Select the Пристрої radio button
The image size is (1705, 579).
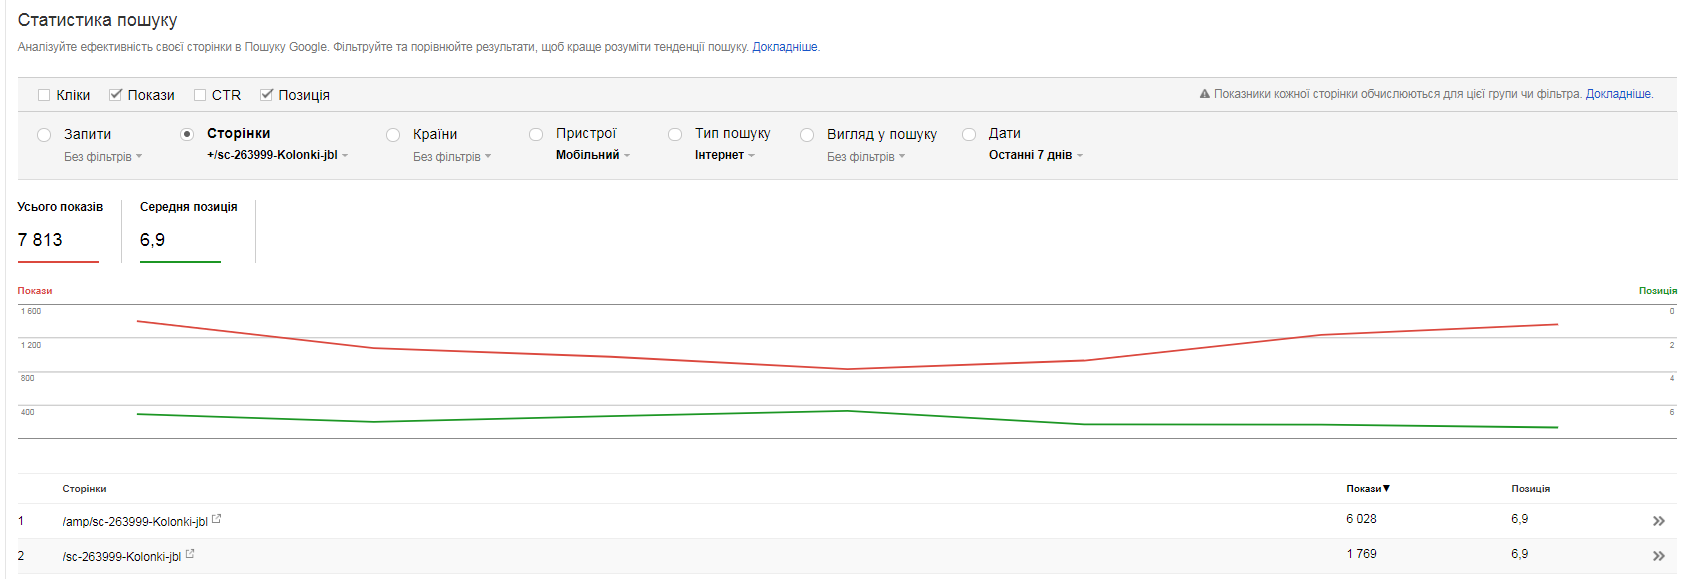click(x=536, y=134)
